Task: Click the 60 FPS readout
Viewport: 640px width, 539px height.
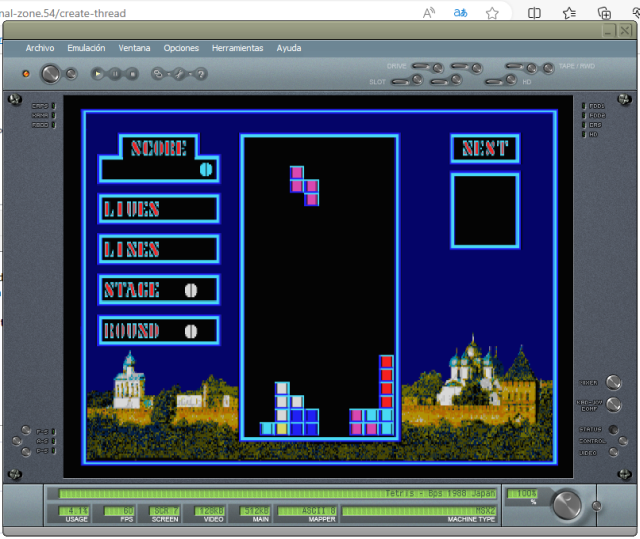Action: tap(119, 511)
